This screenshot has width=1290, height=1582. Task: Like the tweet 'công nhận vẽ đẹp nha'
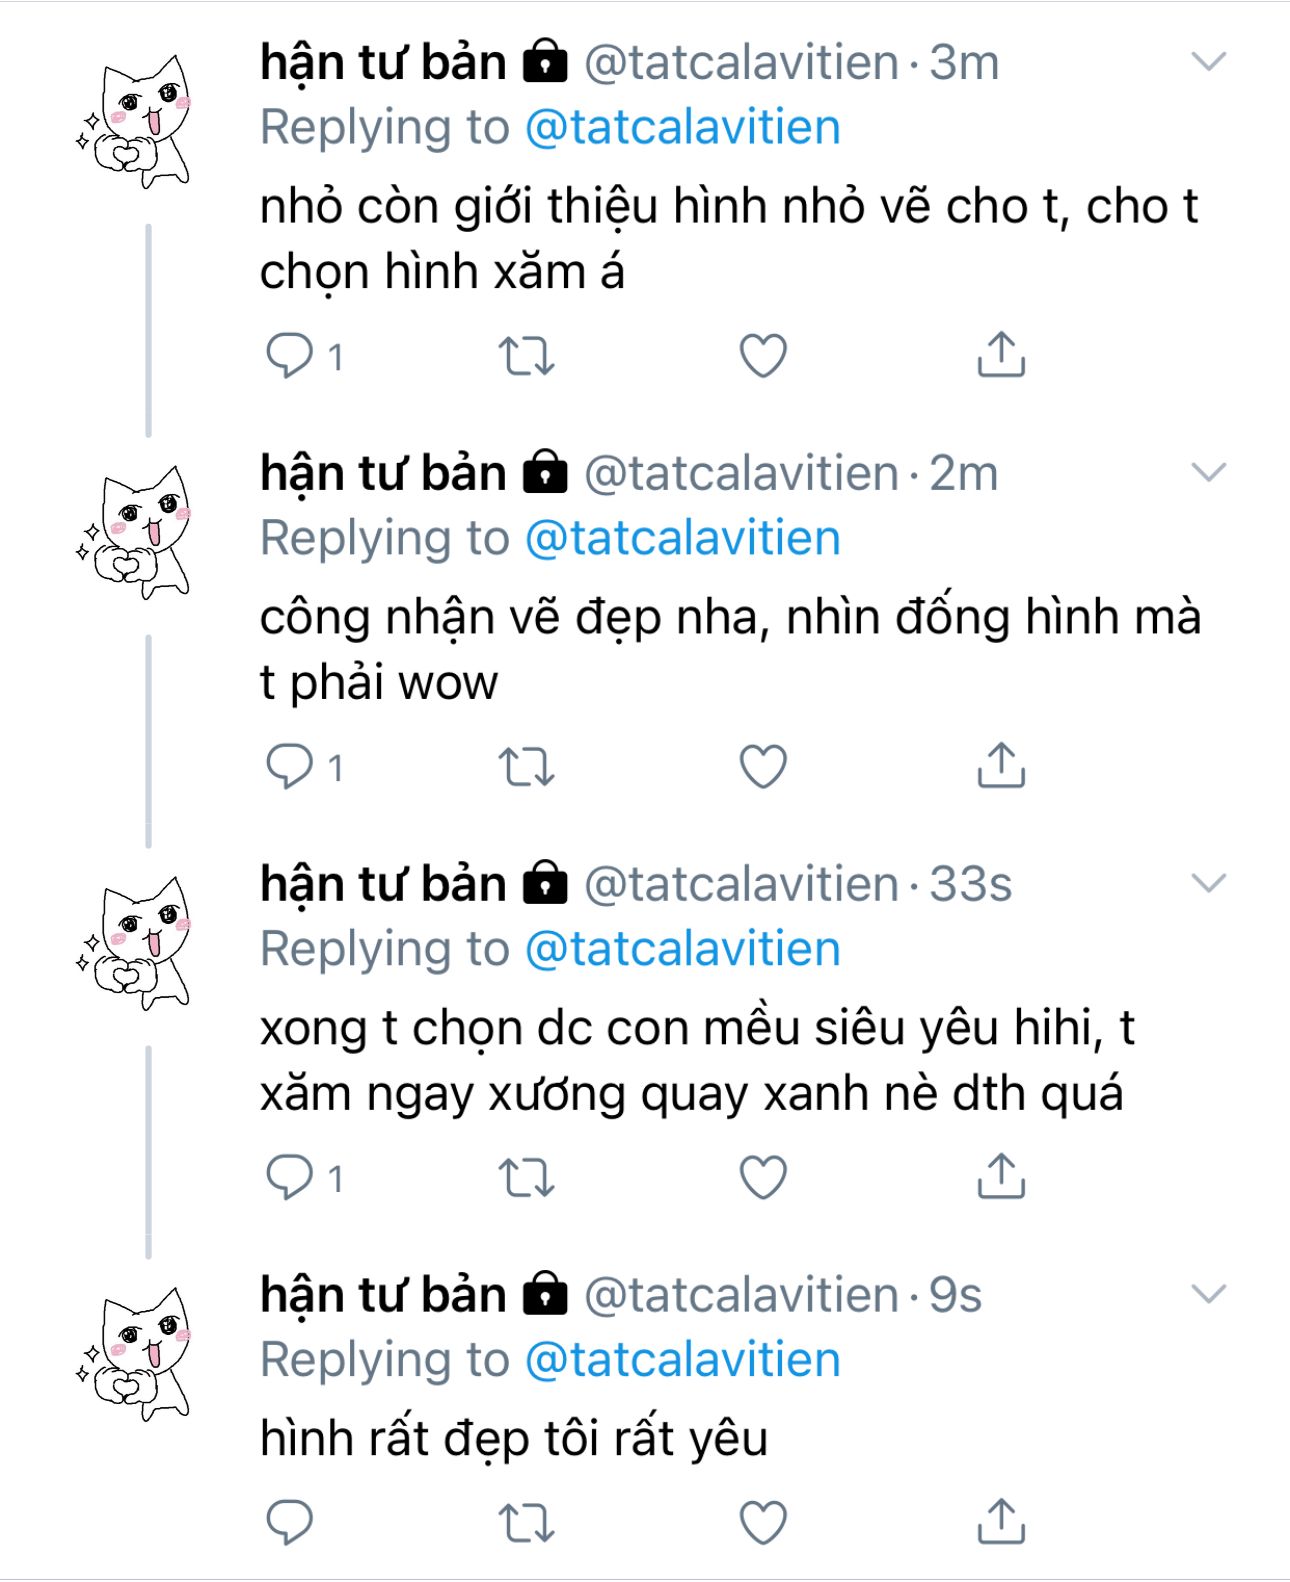(x=763, y=767)
